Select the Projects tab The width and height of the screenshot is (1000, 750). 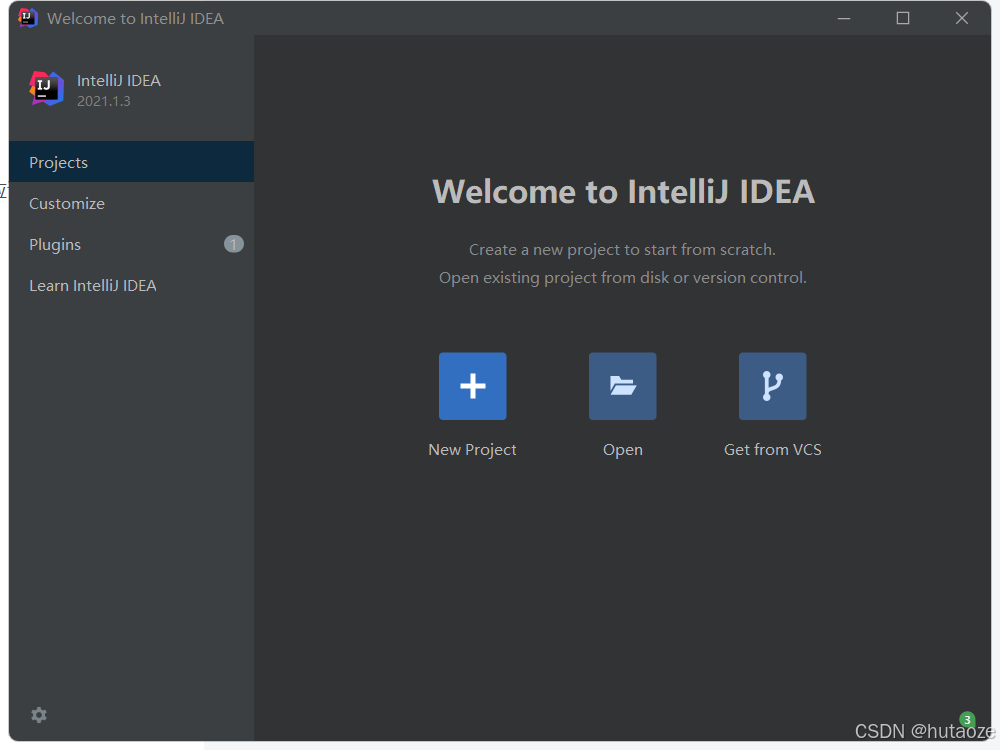tap(131, 162)
